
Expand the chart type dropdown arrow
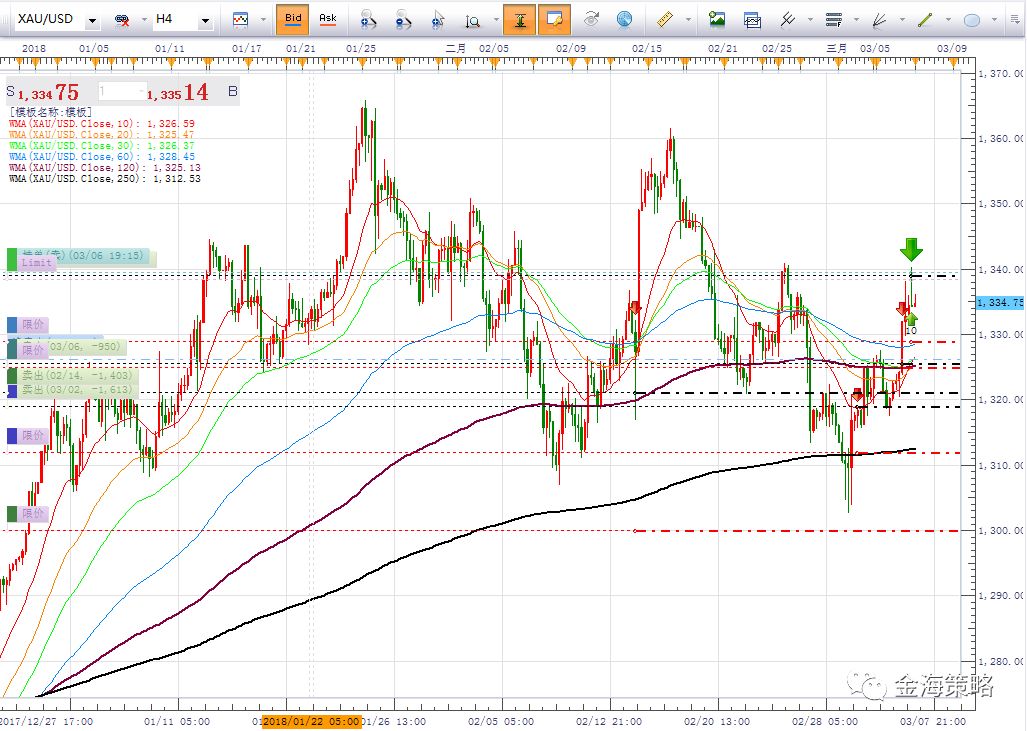click(x=263, y=20)
